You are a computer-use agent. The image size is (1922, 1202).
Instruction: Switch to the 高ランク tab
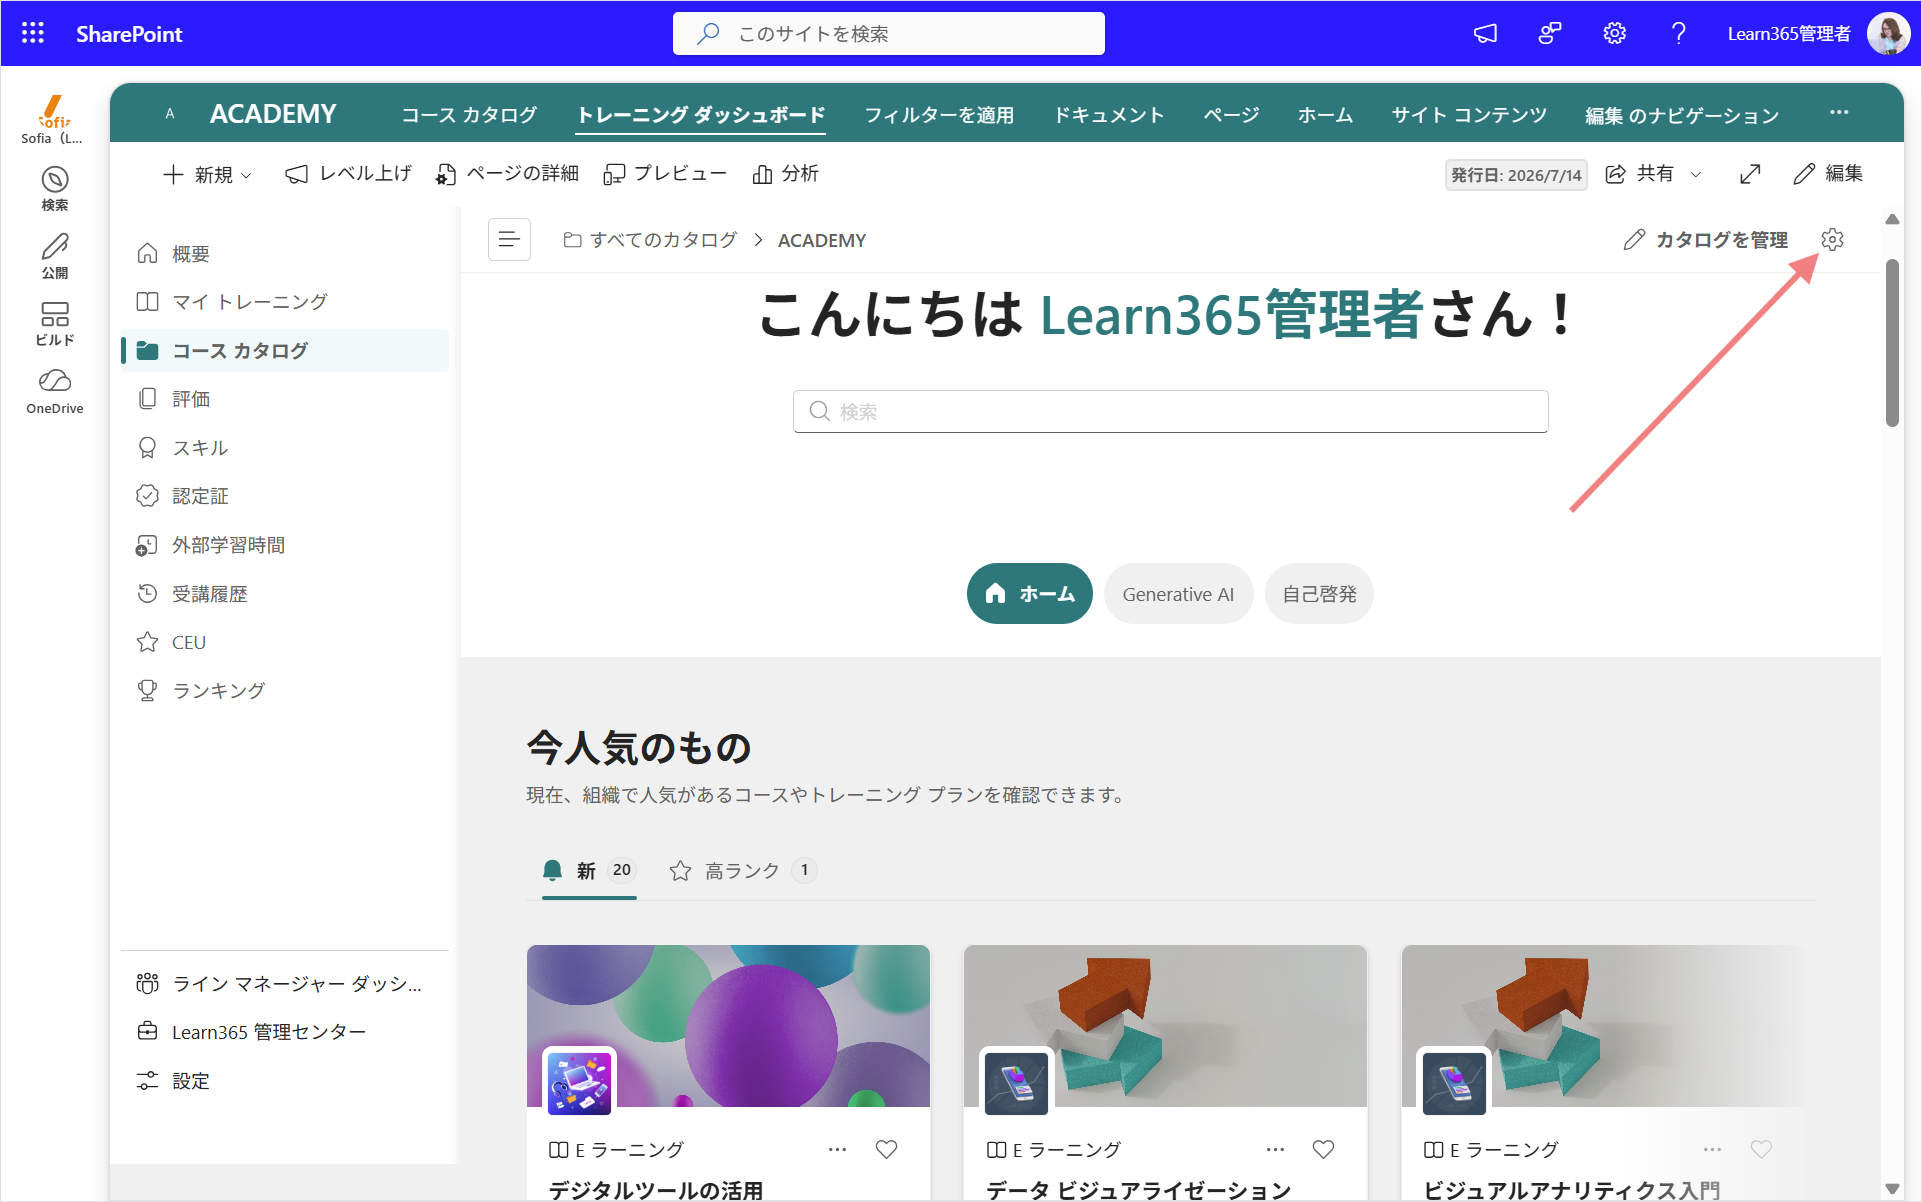click(x=743, y=870)
